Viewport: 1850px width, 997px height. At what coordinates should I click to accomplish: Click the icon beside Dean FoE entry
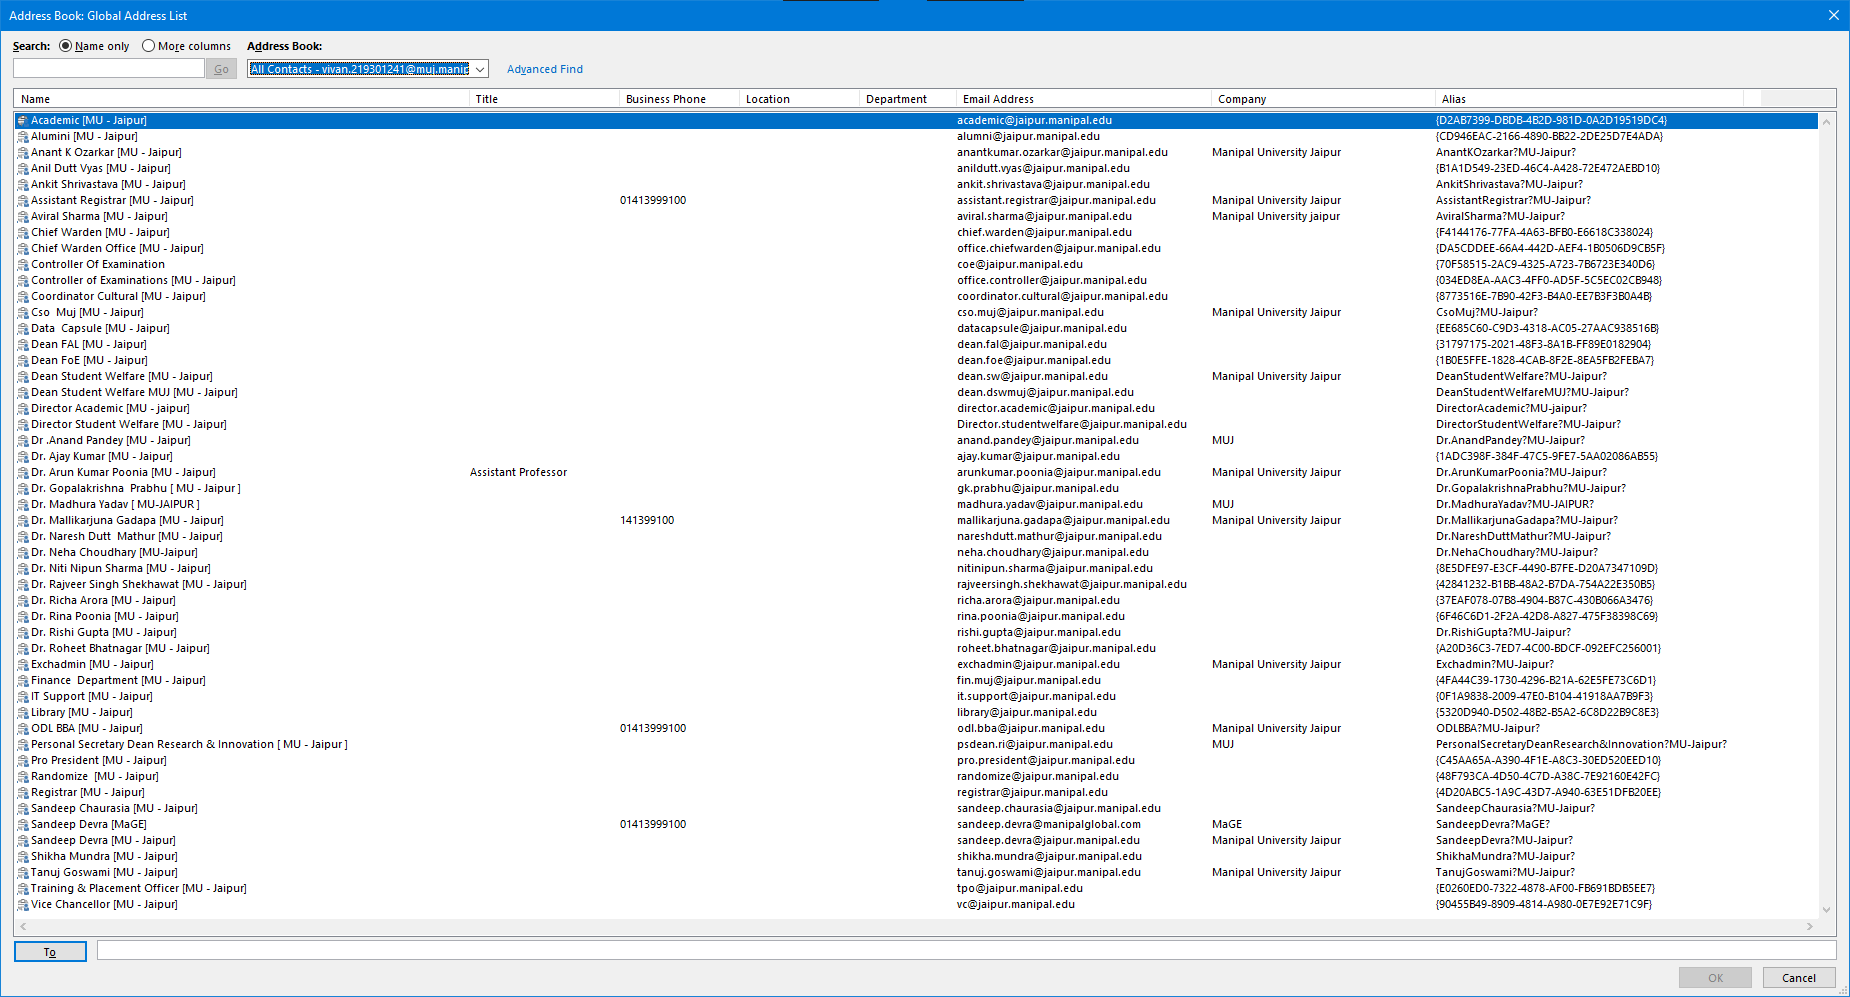23,361
